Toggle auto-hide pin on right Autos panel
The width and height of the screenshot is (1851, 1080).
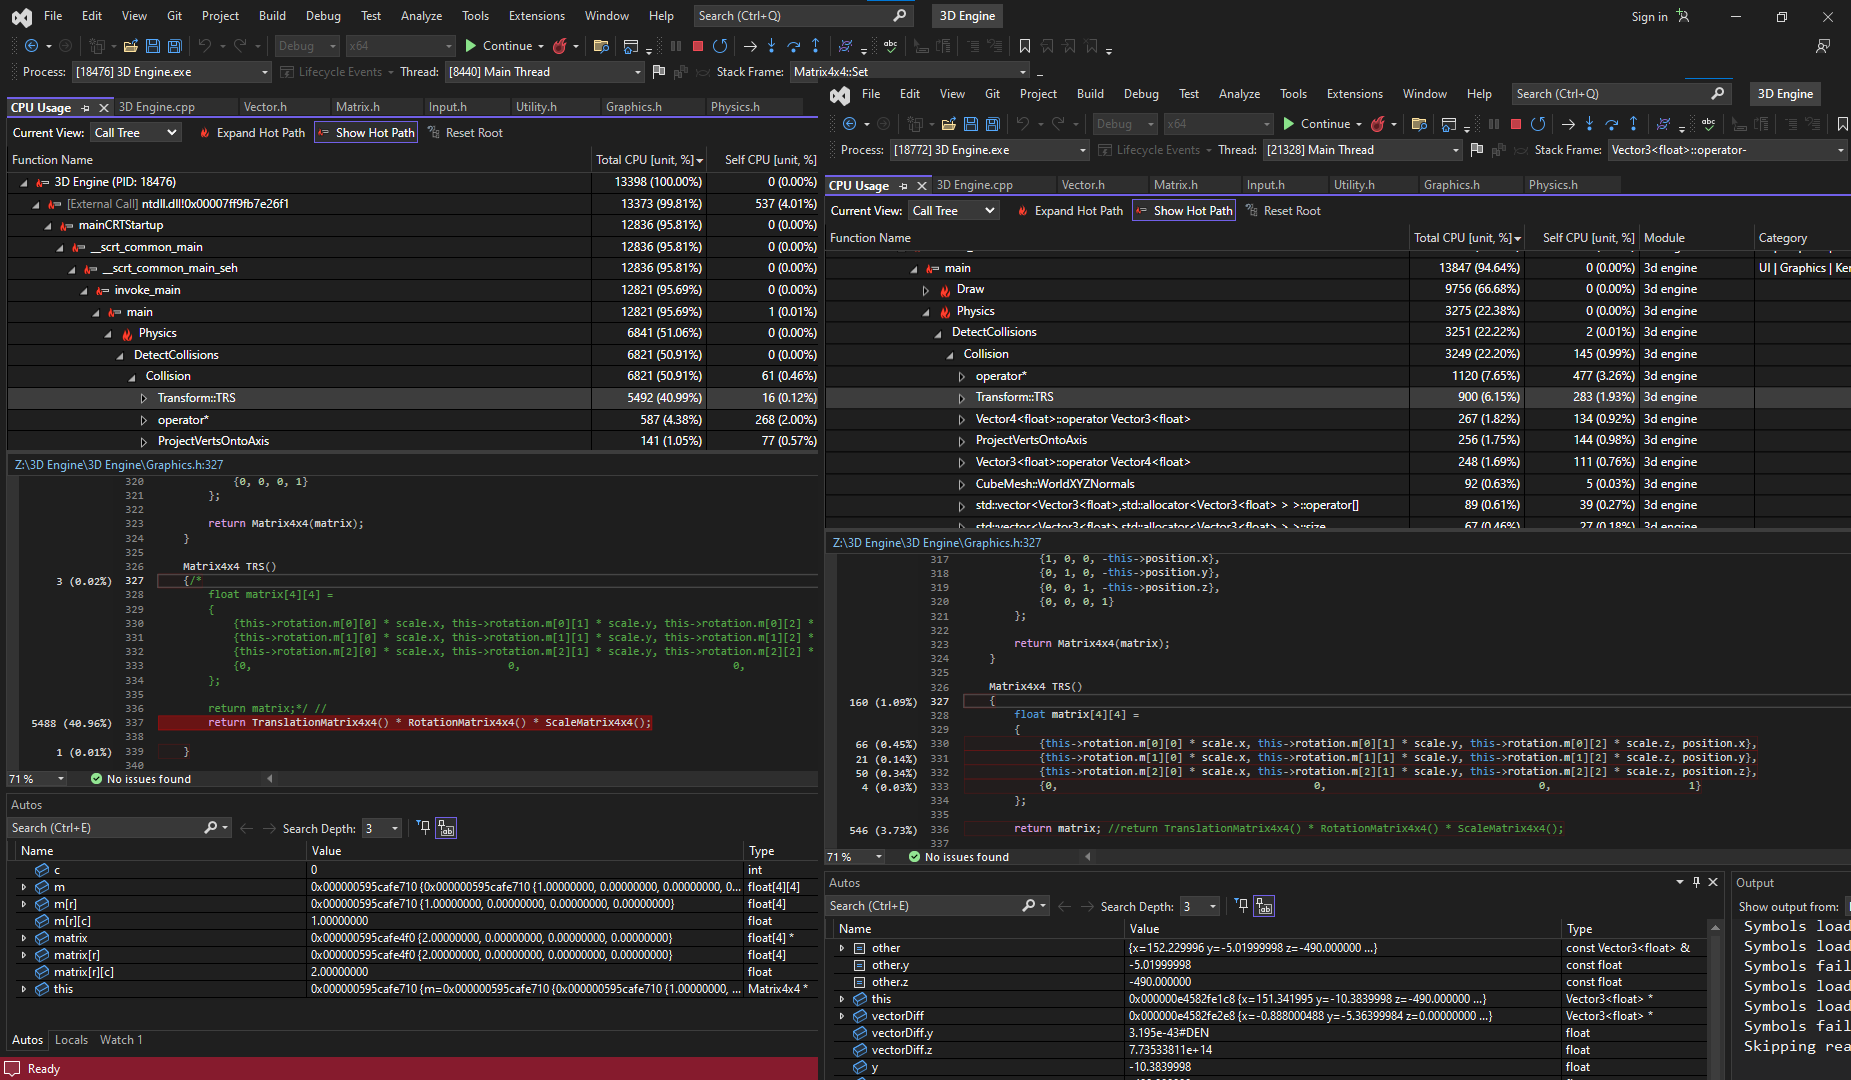point(1696,882)
